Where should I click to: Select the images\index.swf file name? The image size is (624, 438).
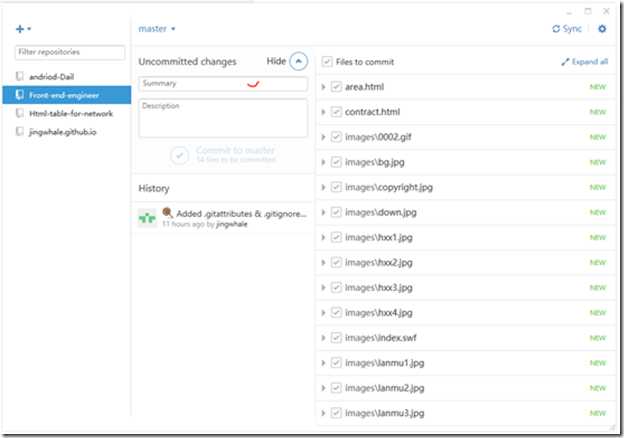[380, 338]
